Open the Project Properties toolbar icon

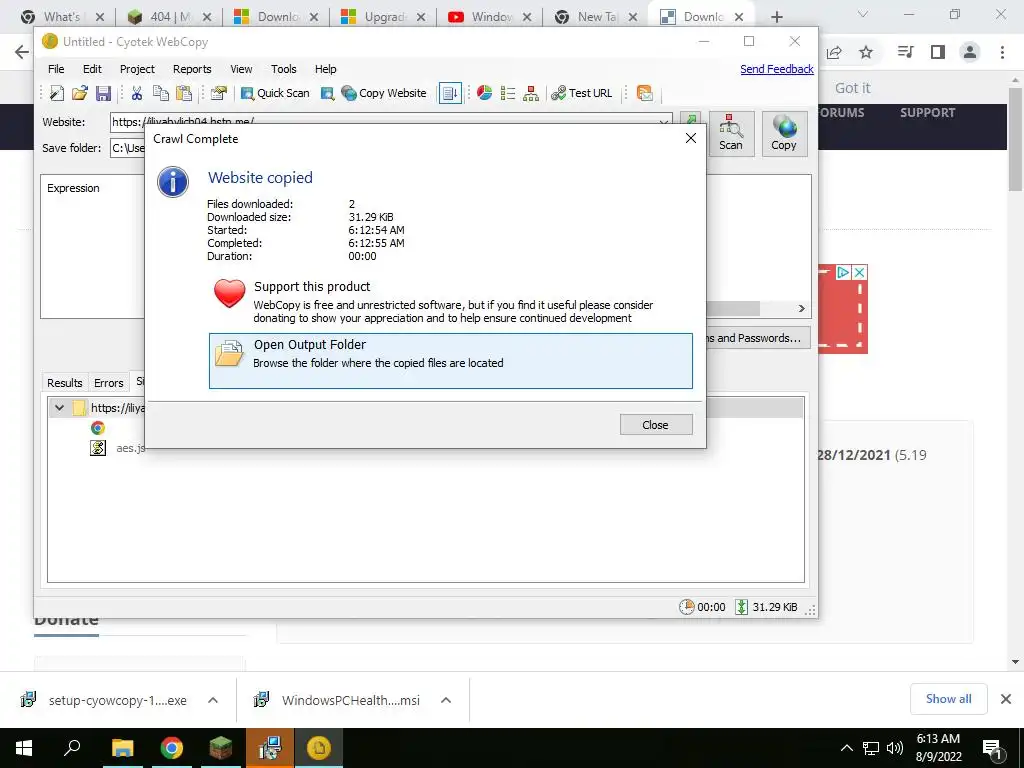coord(218,93)
